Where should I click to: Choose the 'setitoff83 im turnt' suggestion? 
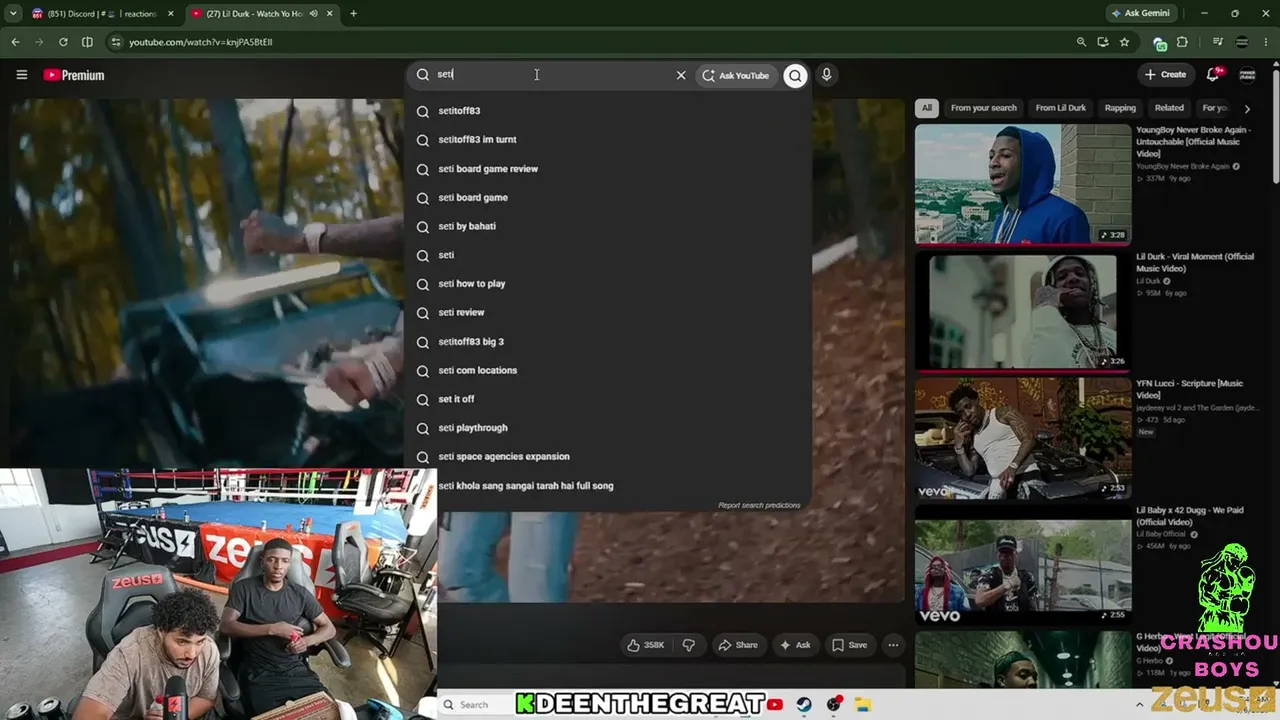pos(608,140)
